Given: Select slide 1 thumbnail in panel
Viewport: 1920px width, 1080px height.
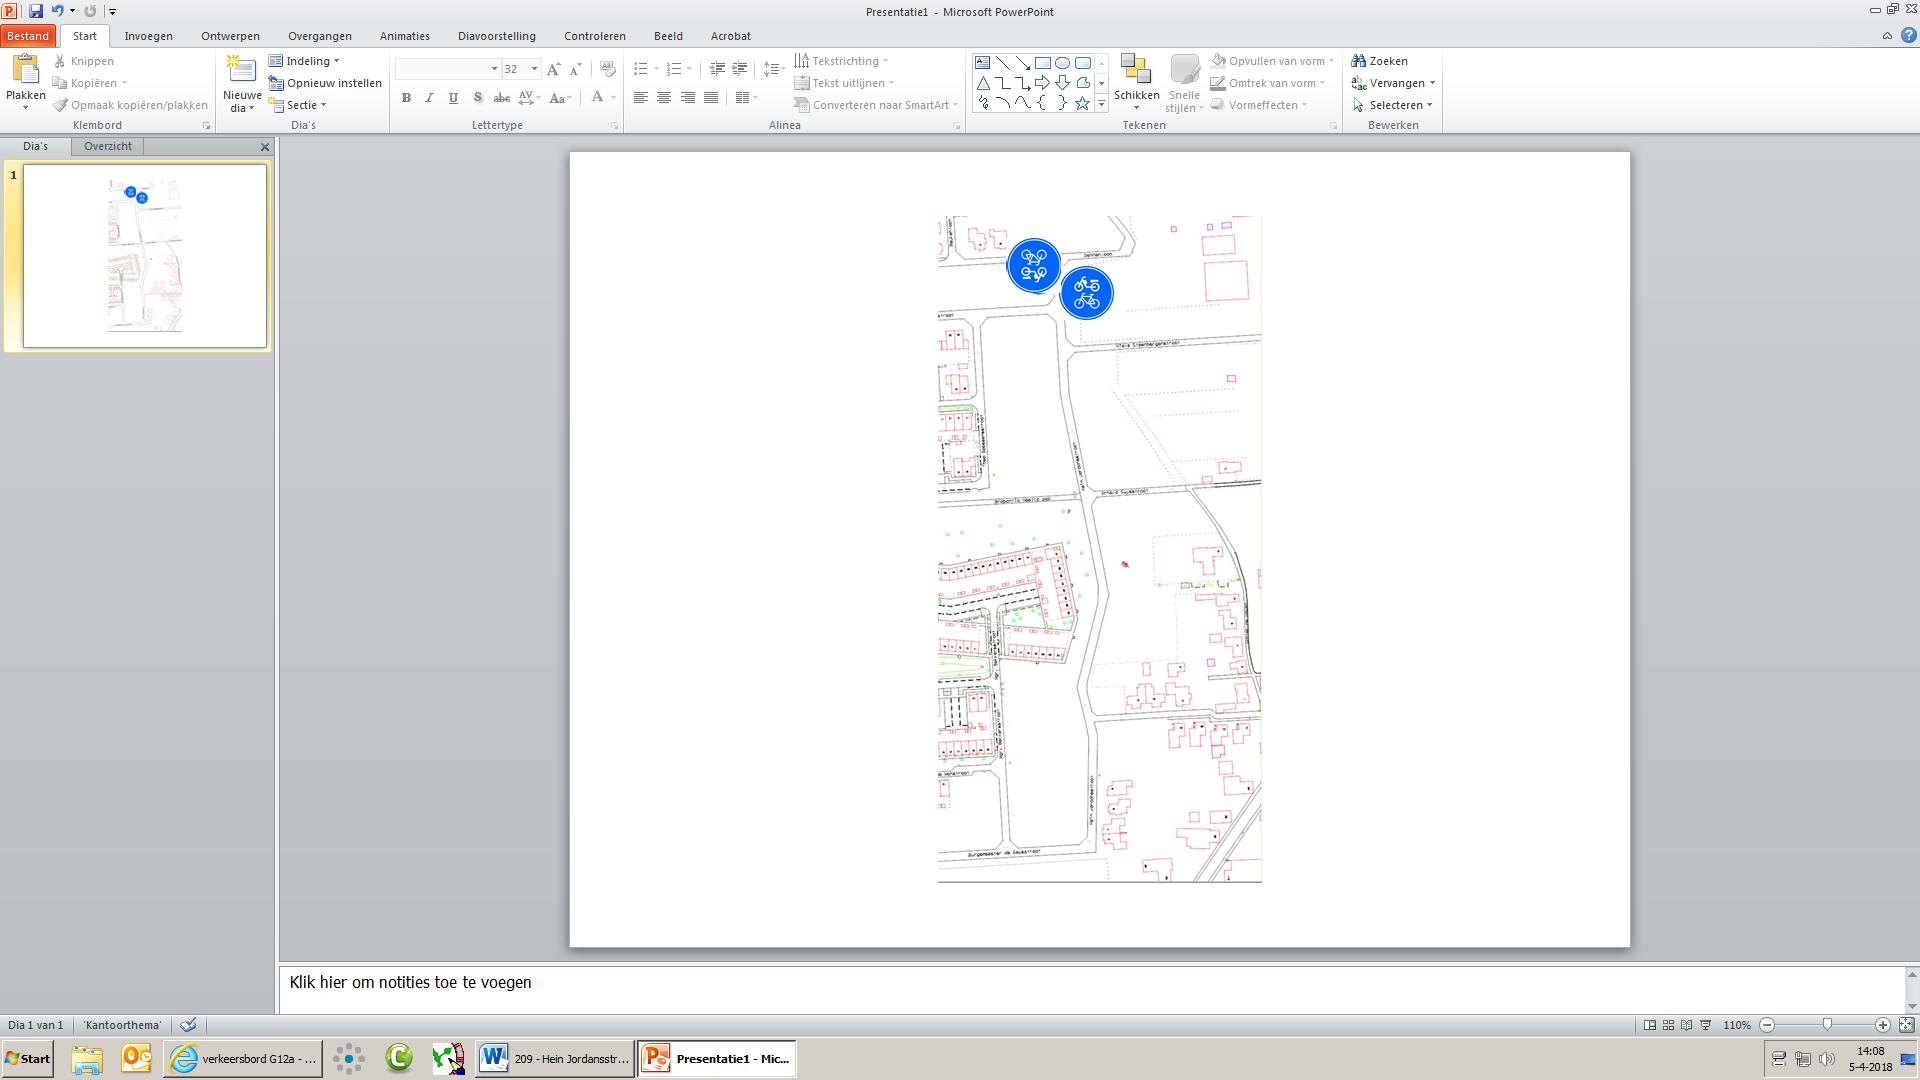Looking at the screenshot, I should coord(145,256).
